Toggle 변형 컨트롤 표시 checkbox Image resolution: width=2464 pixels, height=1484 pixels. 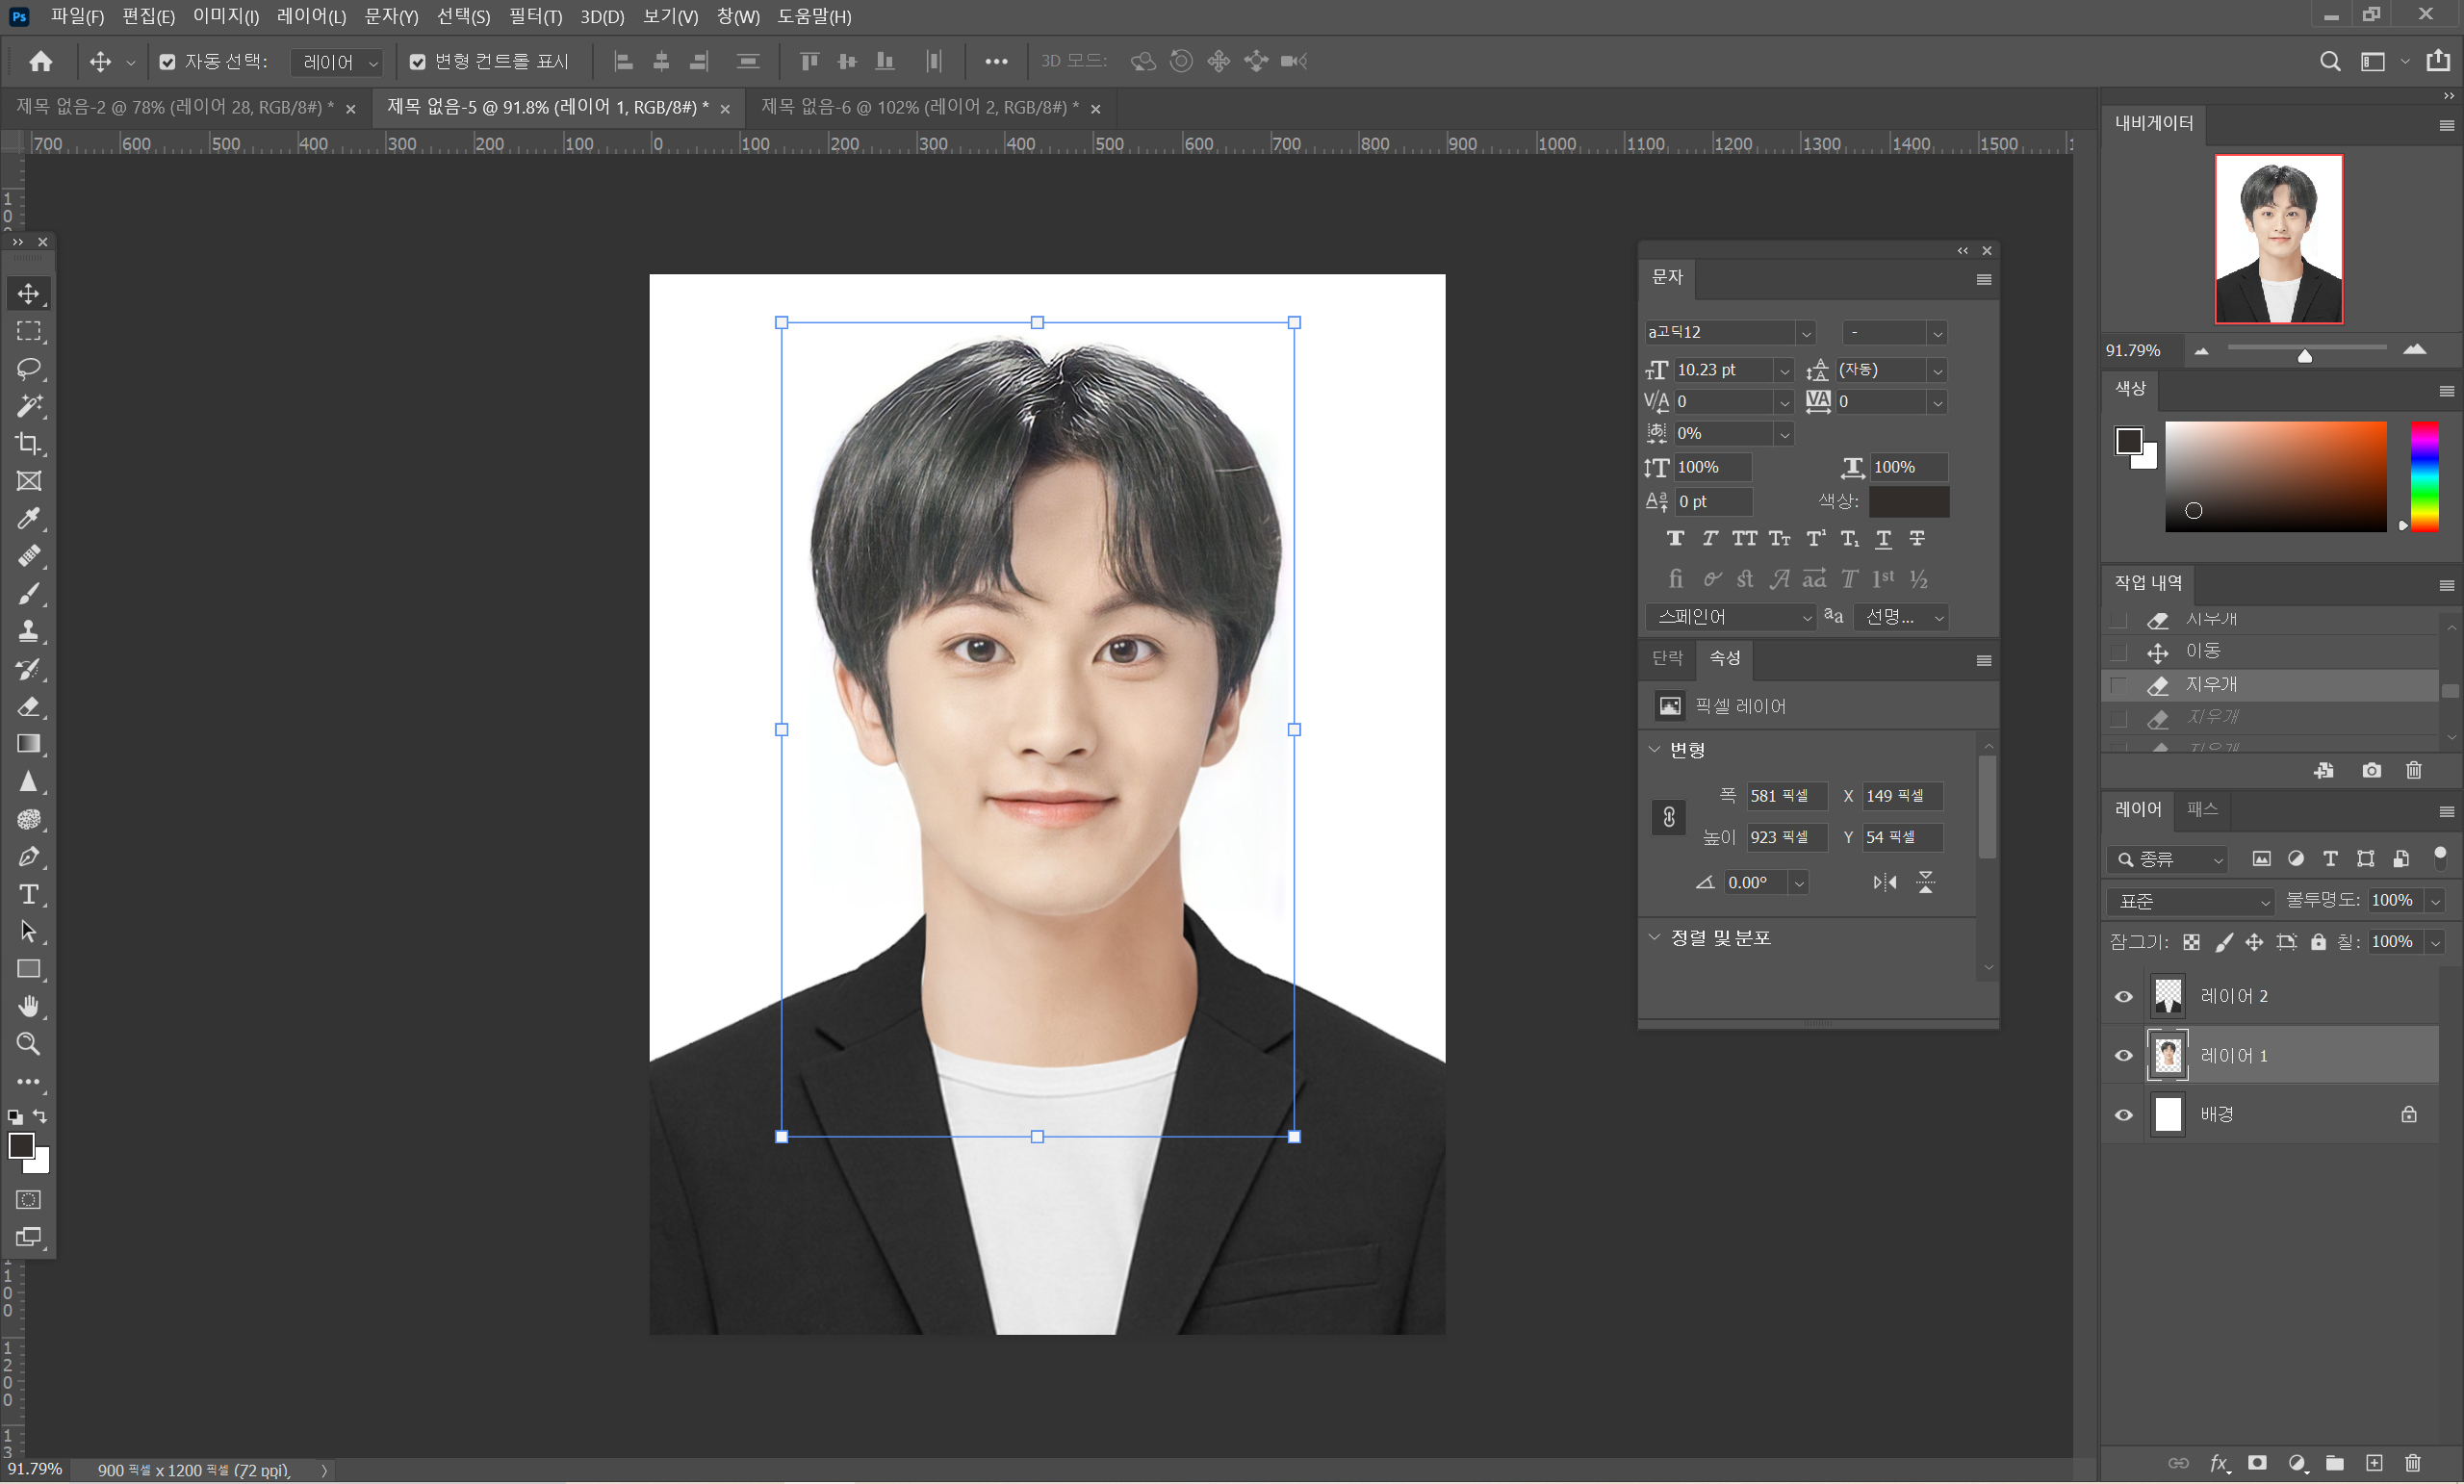click(418, 62)
